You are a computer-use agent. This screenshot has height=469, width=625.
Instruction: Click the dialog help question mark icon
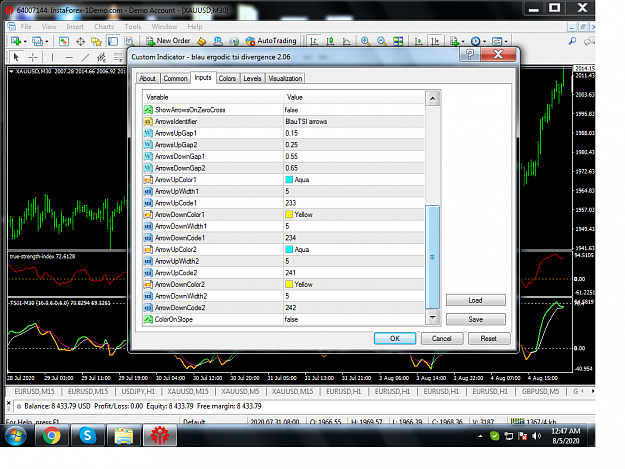pos(470,54)
